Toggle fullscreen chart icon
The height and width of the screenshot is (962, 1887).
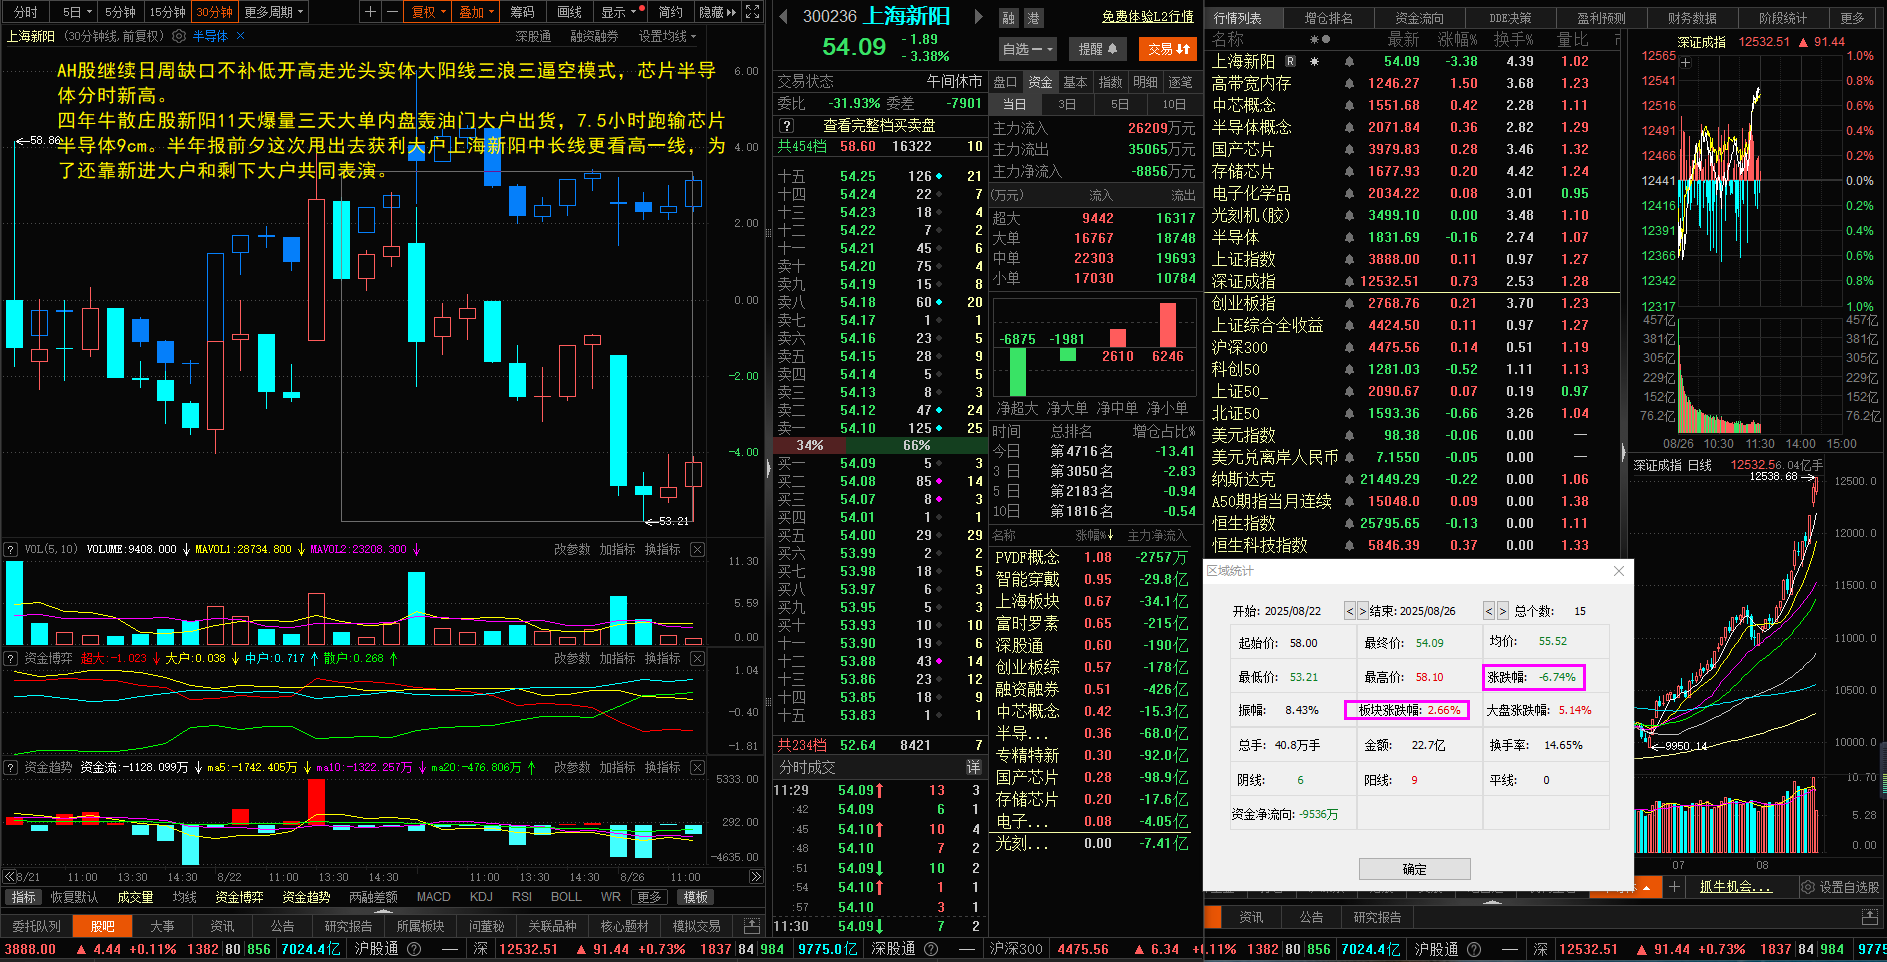(753, 12)
